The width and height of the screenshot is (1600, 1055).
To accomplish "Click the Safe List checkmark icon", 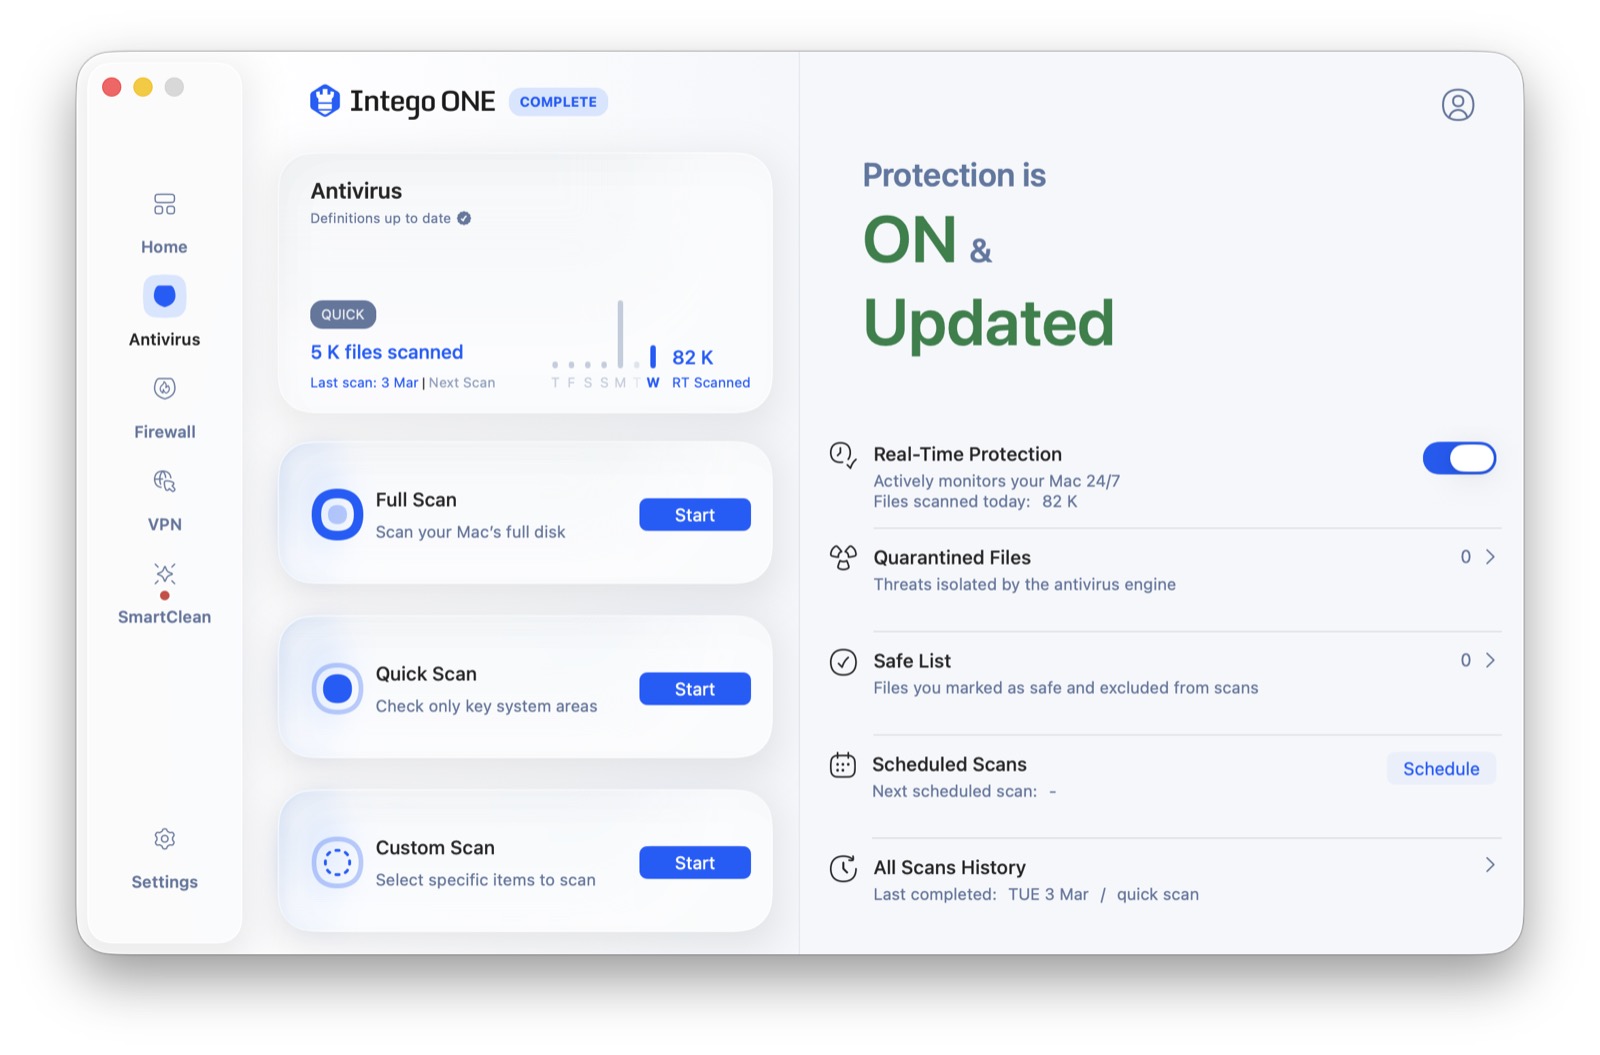I will coord(843,662).
